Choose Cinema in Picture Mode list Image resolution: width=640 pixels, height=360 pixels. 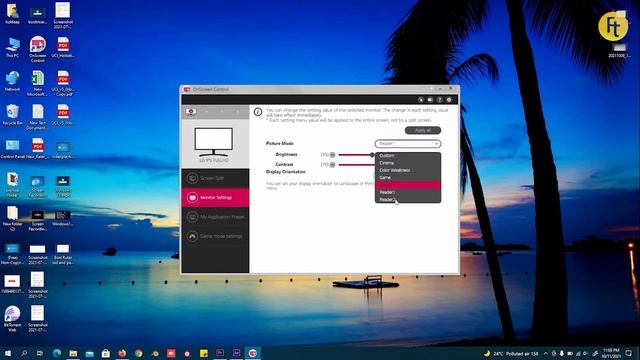point(408,163)
